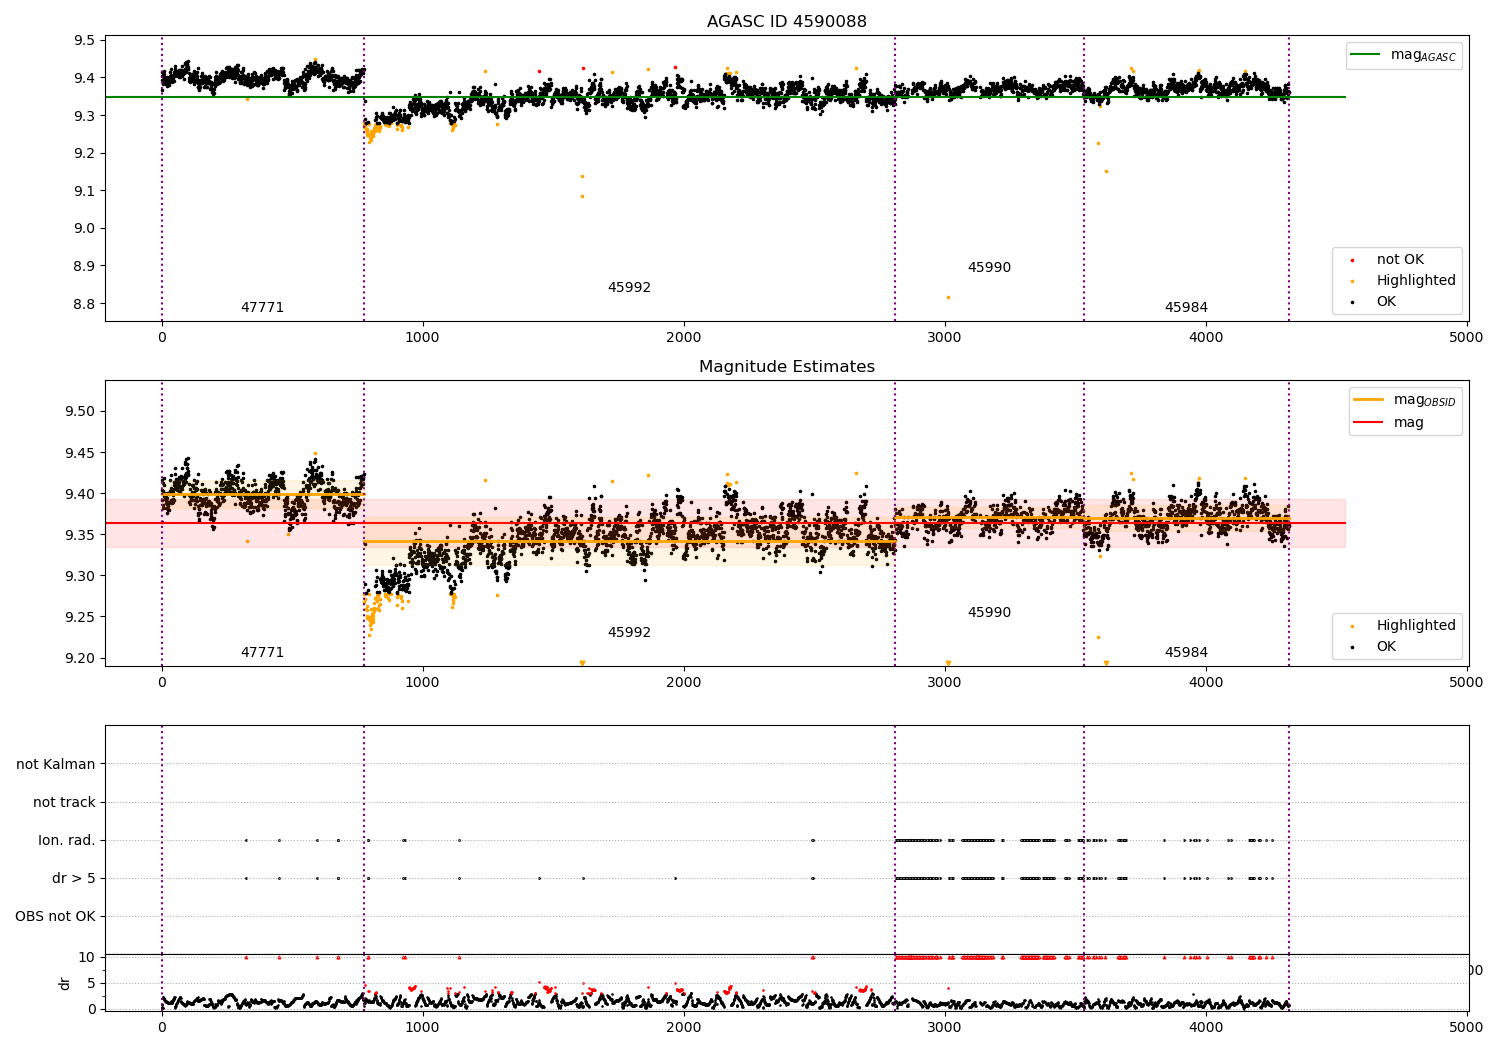
Task: Click the 9.50 y-tick of Magnitude Estimates plot
Action: tap(79, 412)
